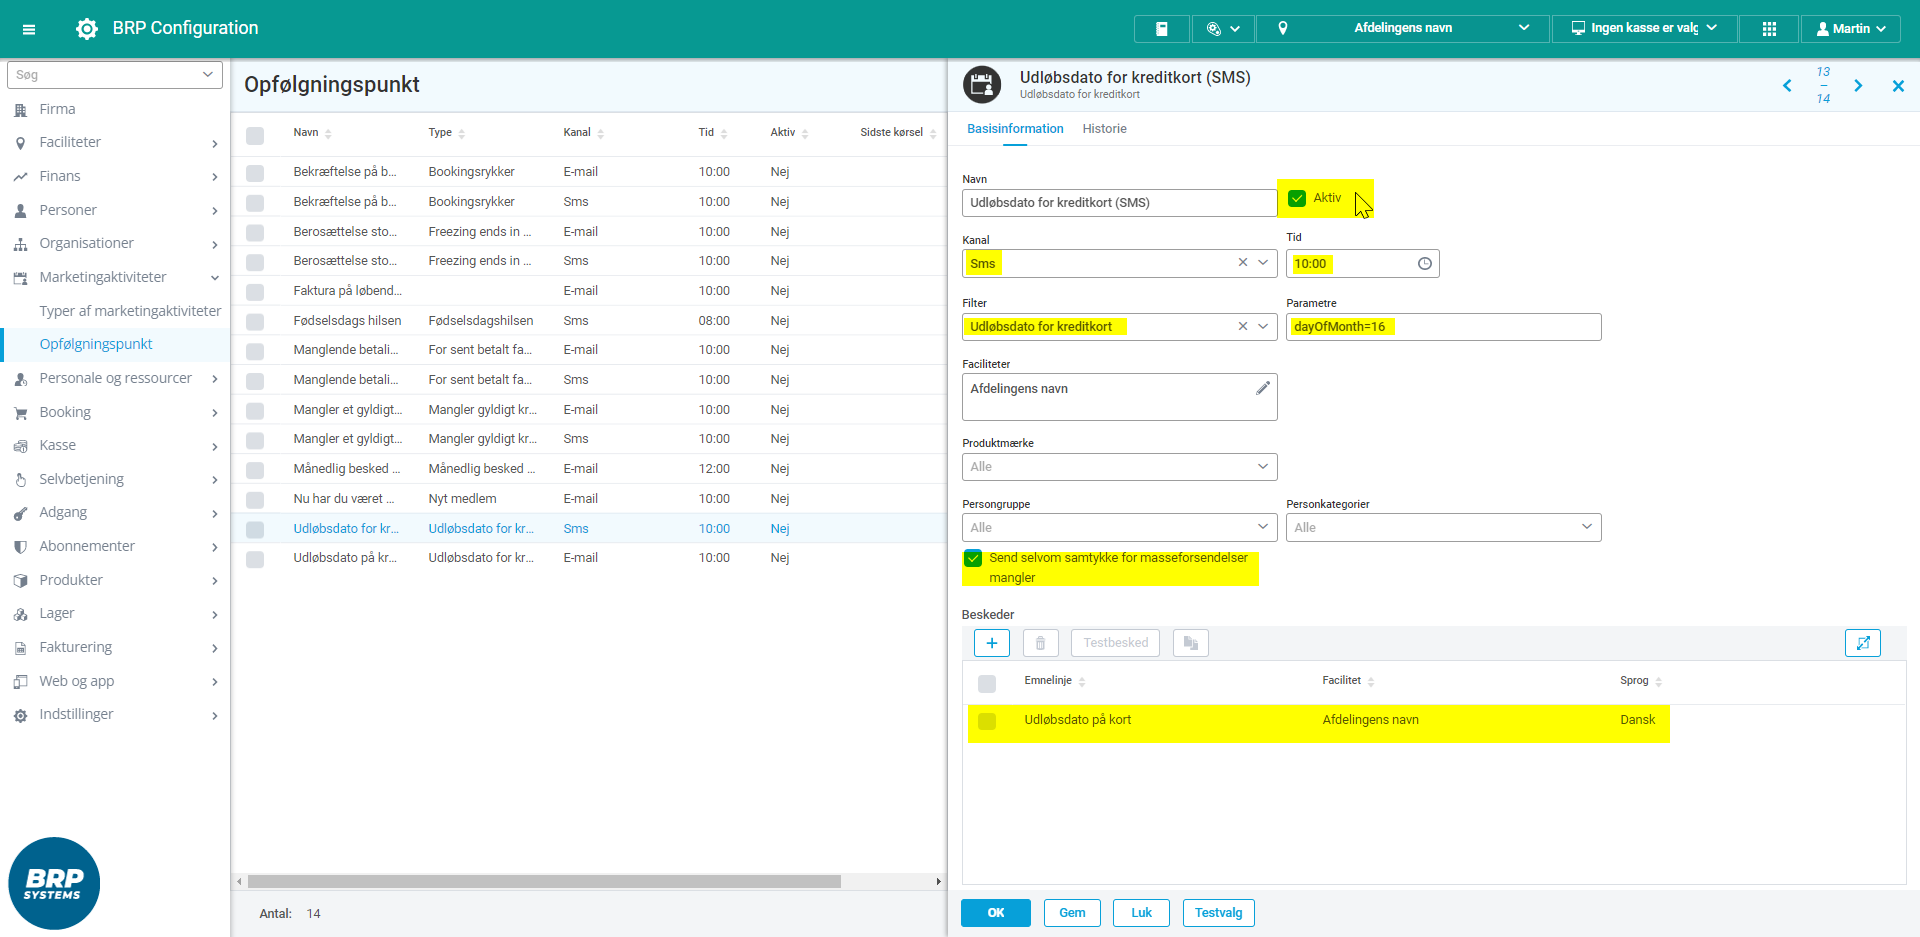The image size is (1920, 937).
Task: Open the Produktmærke dropdown
Action: click(x=1119, y=467)
